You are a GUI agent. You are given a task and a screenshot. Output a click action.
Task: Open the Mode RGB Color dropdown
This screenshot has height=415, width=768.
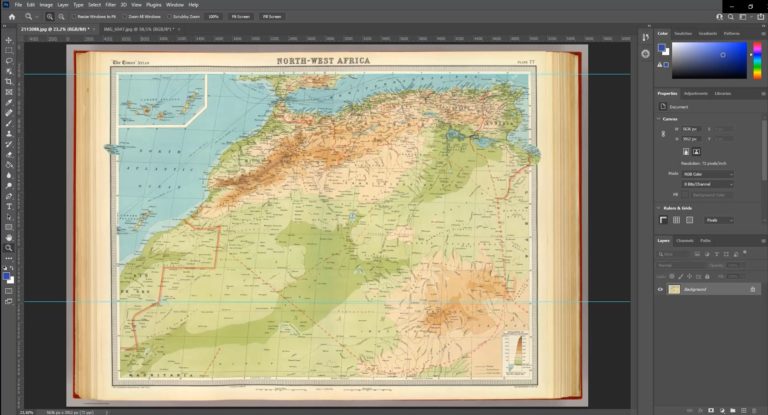tap(708, 174)
